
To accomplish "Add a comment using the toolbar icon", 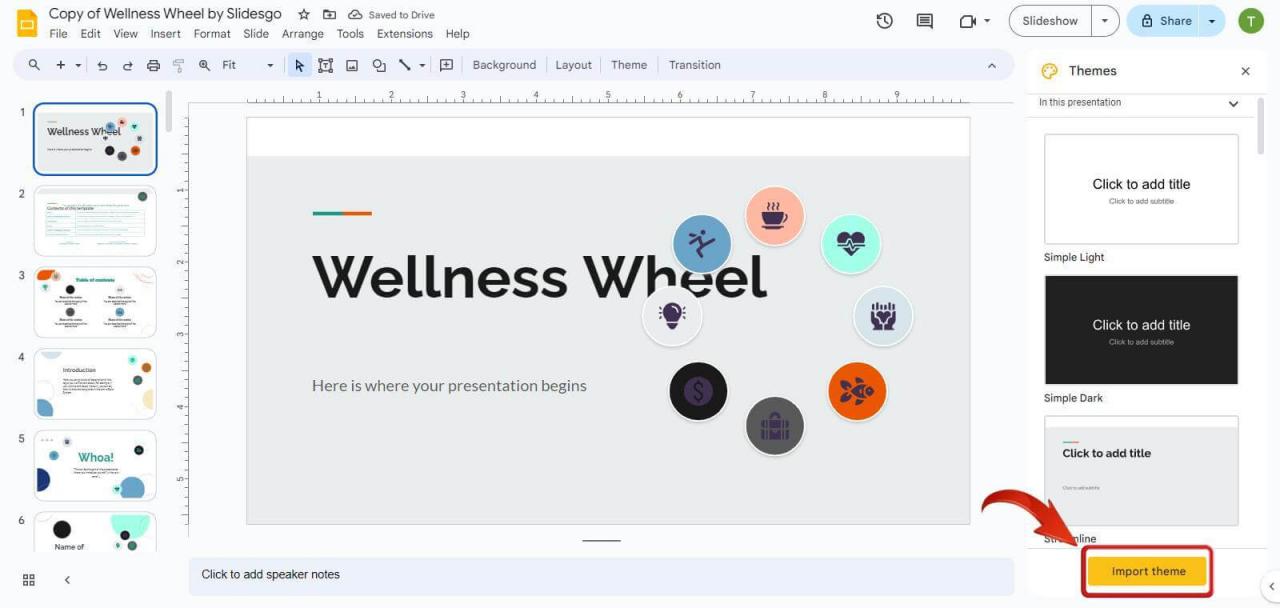I will (446, 65).
